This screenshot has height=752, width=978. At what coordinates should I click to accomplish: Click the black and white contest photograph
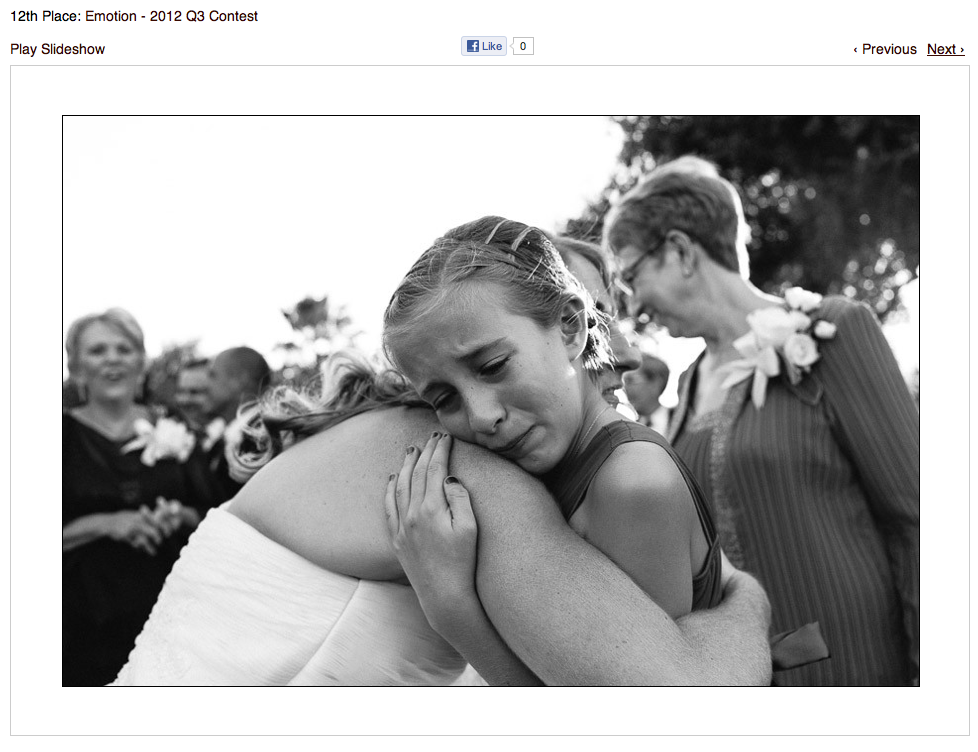click(x=491, y=401)
